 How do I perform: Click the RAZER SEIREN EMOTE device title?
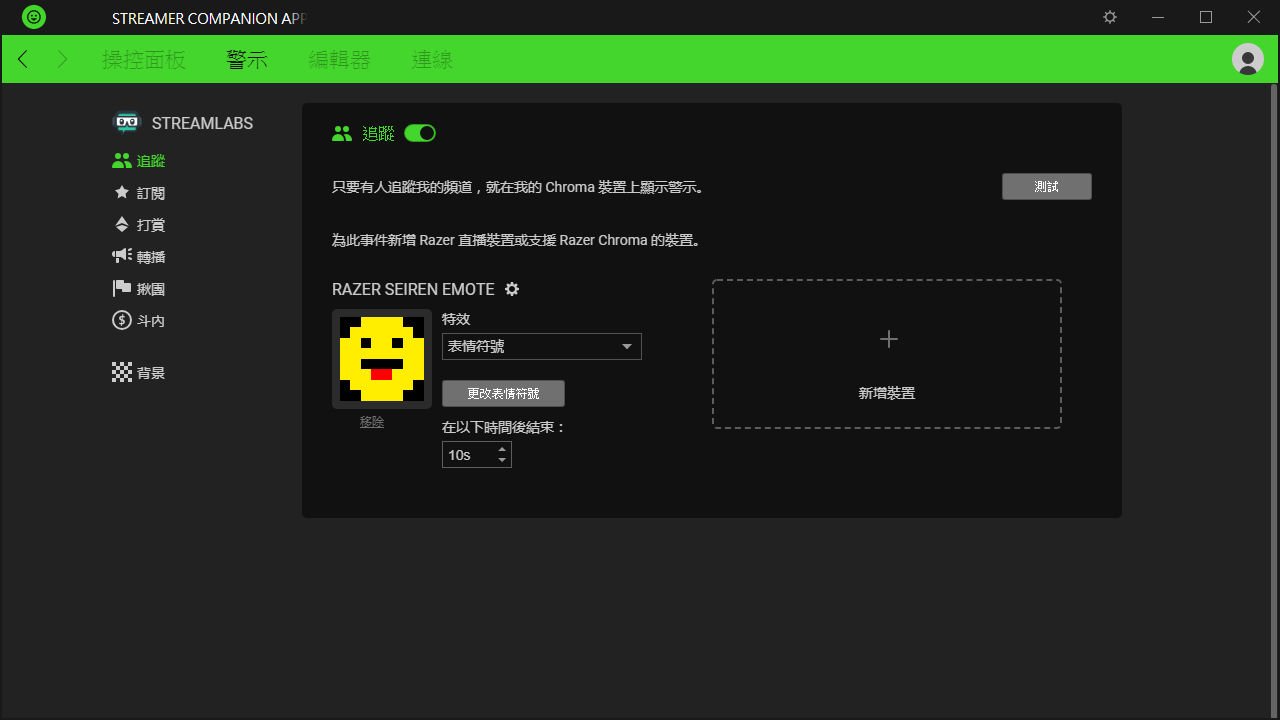[x=413, y=289]
